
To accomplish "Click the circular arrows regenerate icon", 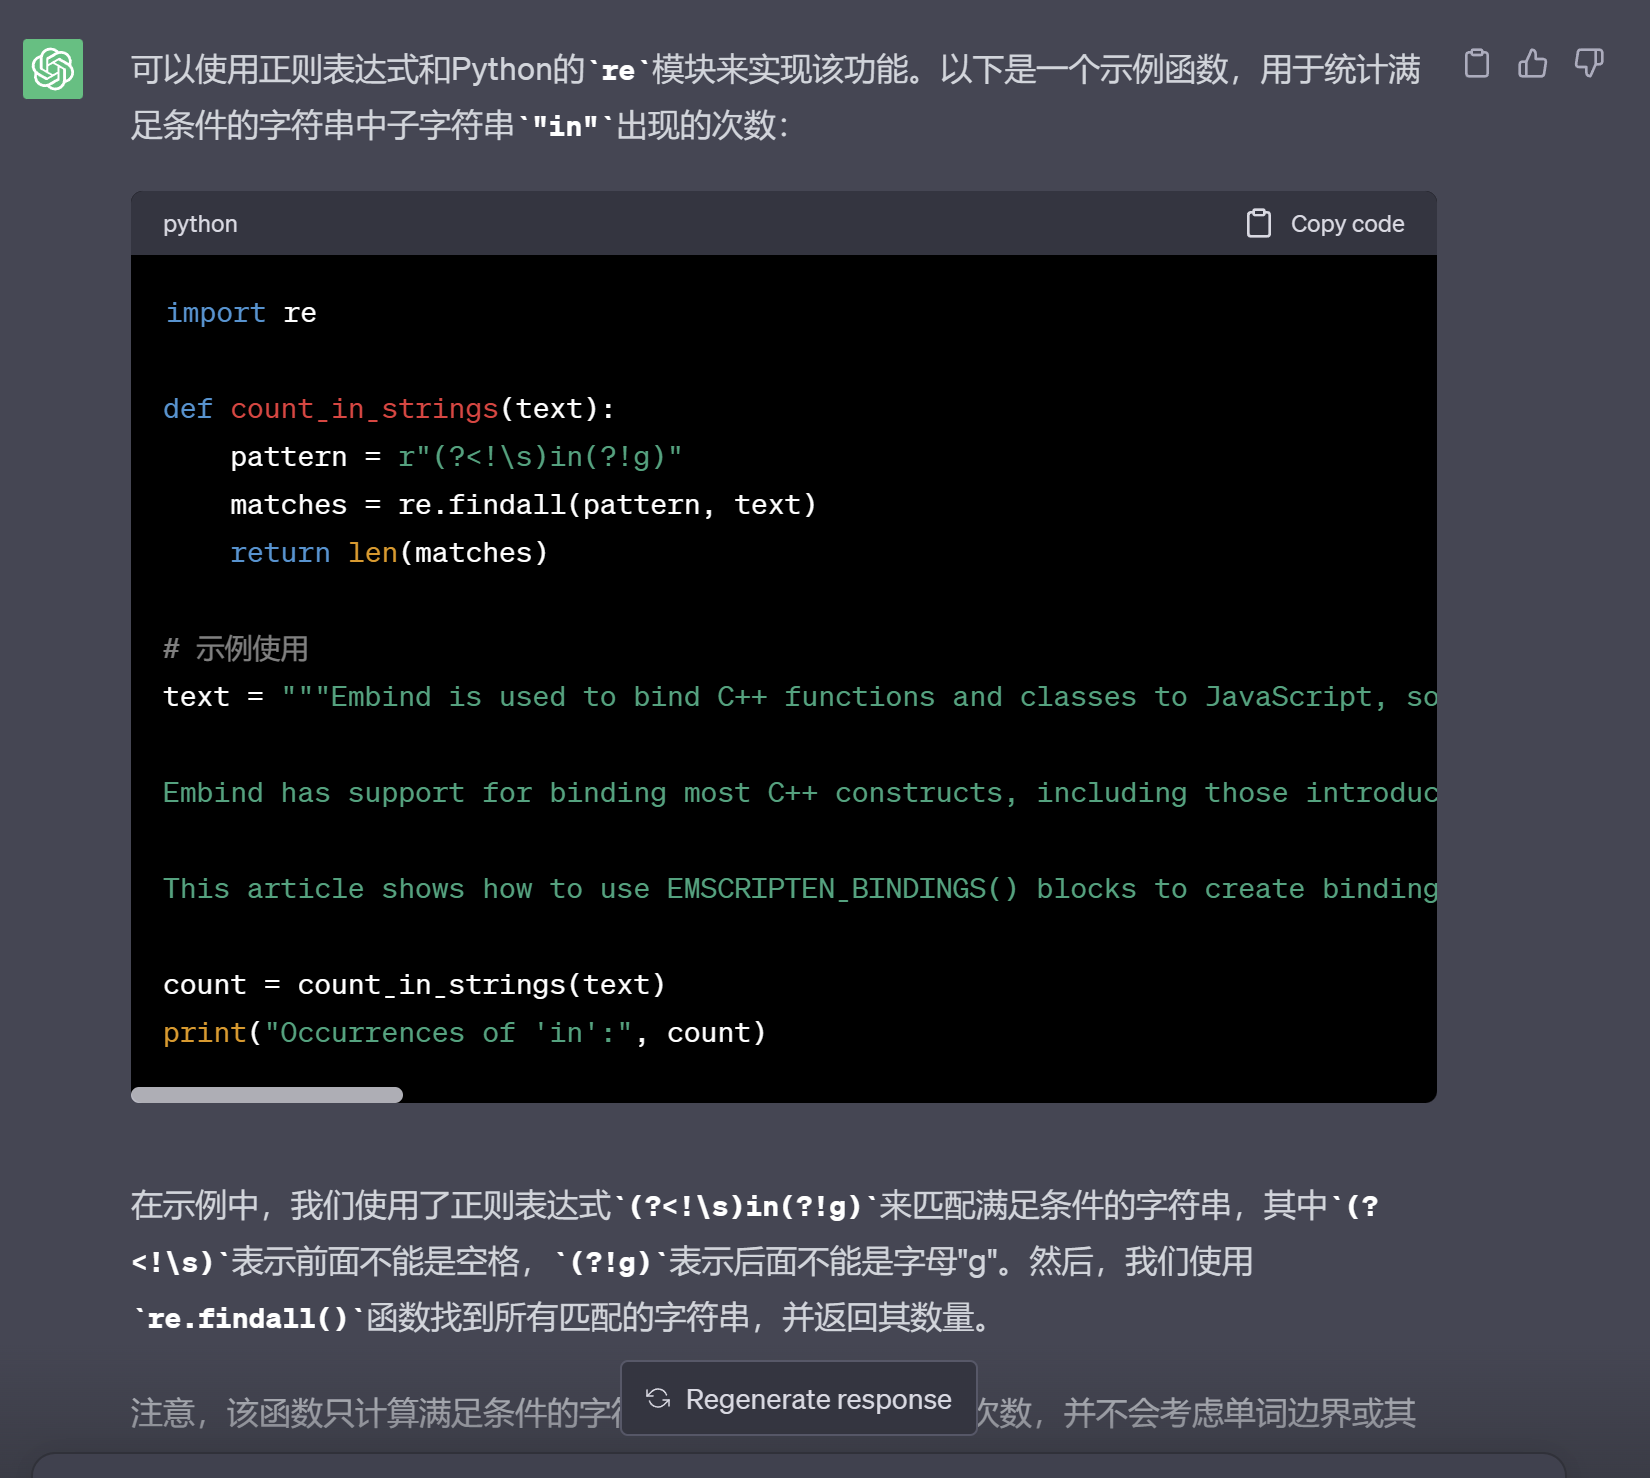I will tap(658, 1398).
